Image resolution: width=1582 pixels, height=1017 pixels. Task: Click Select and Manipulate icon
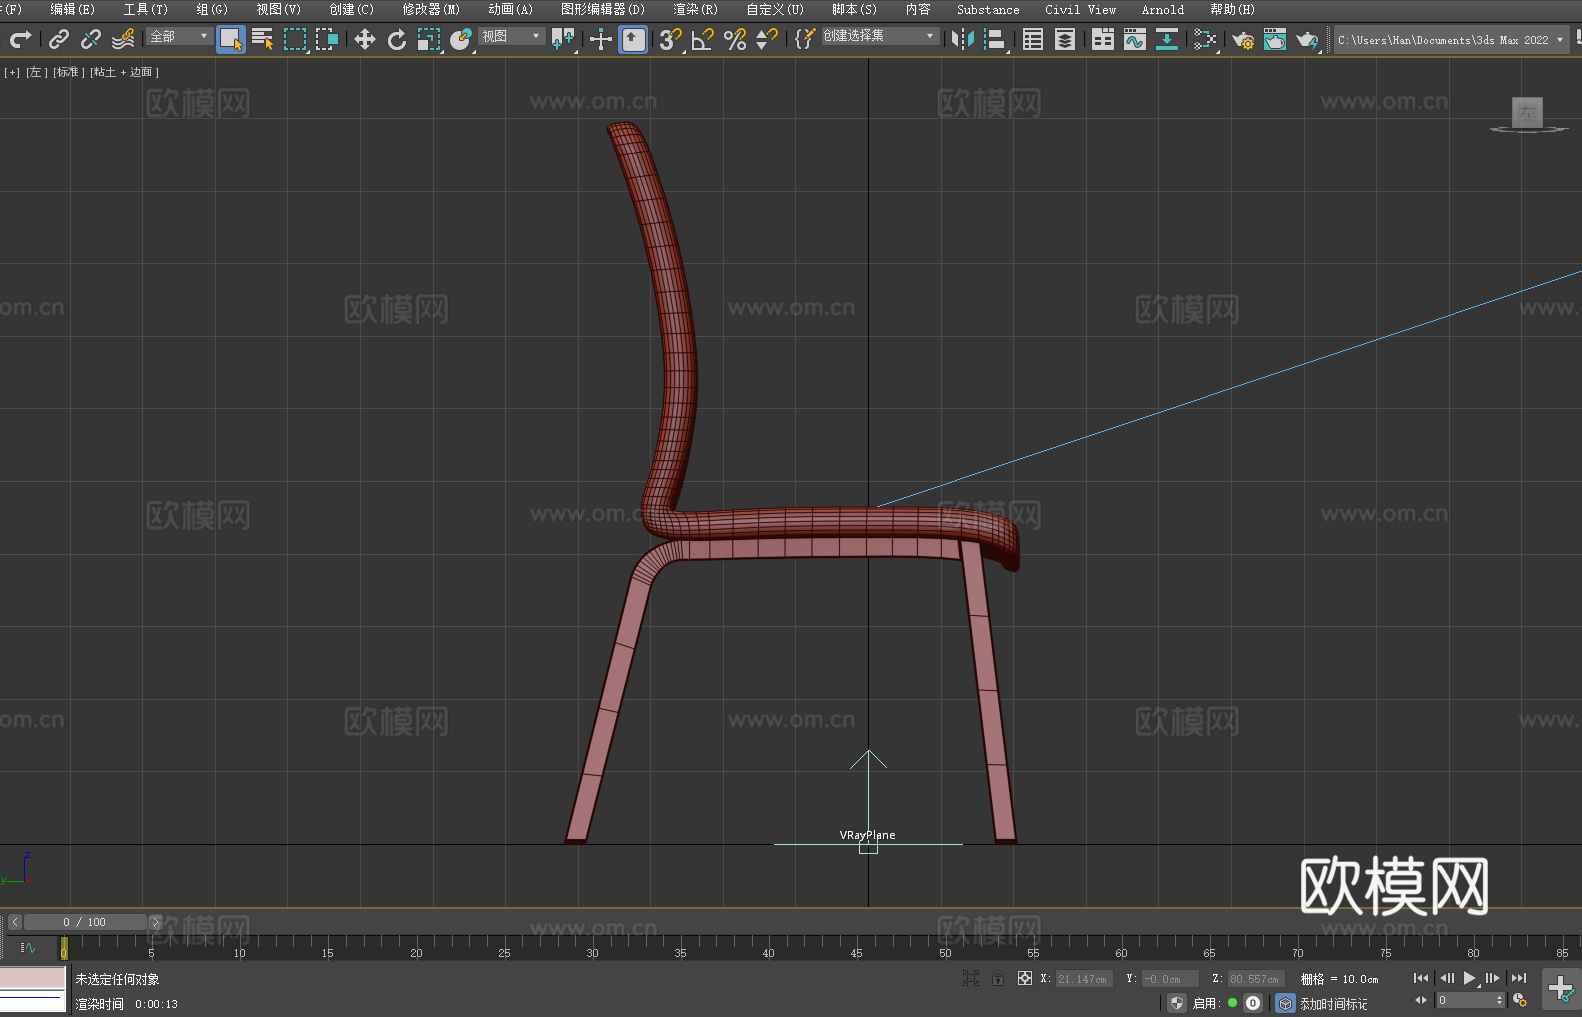pos(601,39)
